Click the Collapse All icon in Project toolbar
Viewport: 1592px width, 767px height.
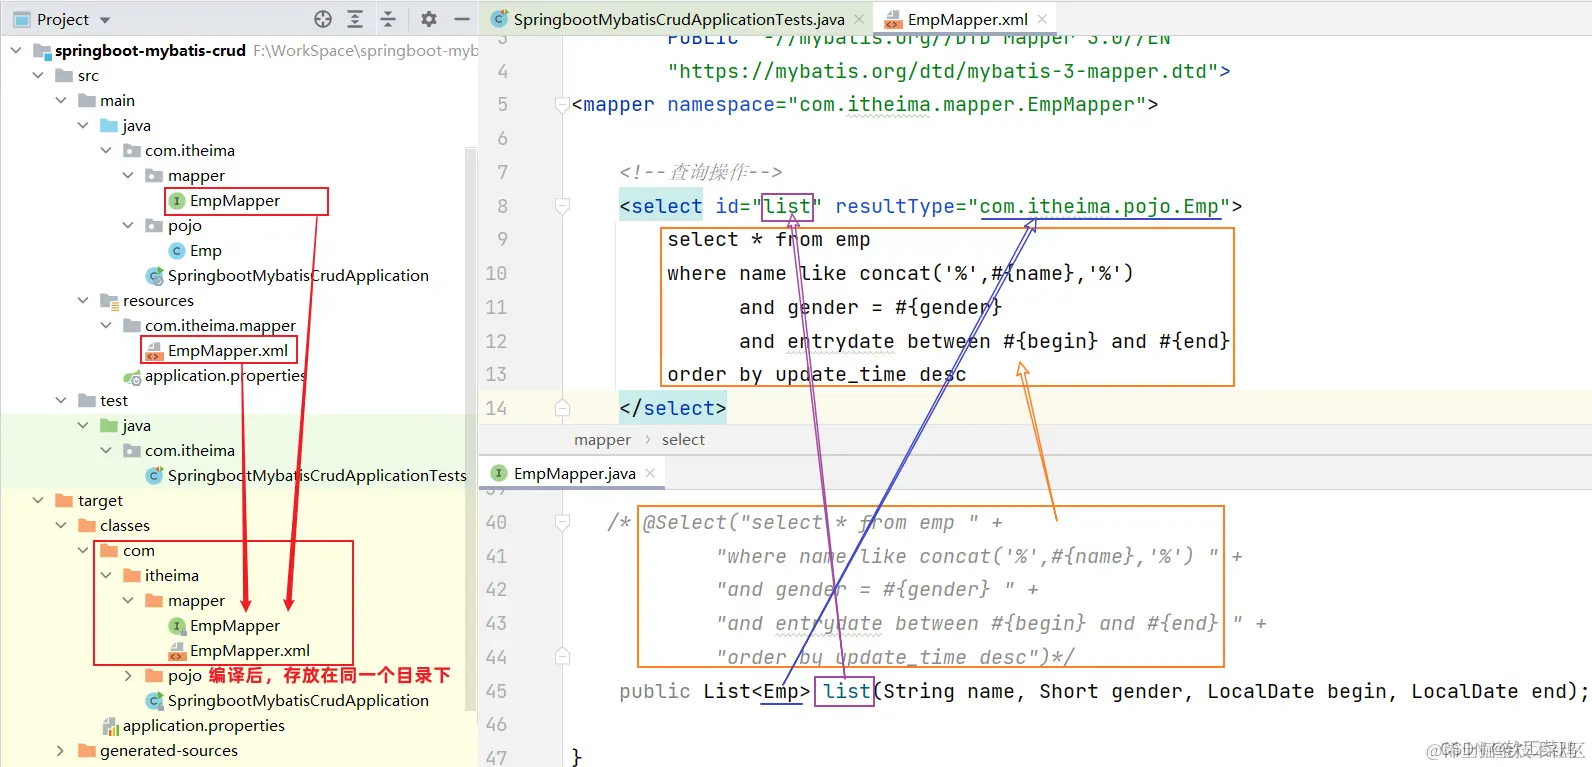click(x=388, y=19)
